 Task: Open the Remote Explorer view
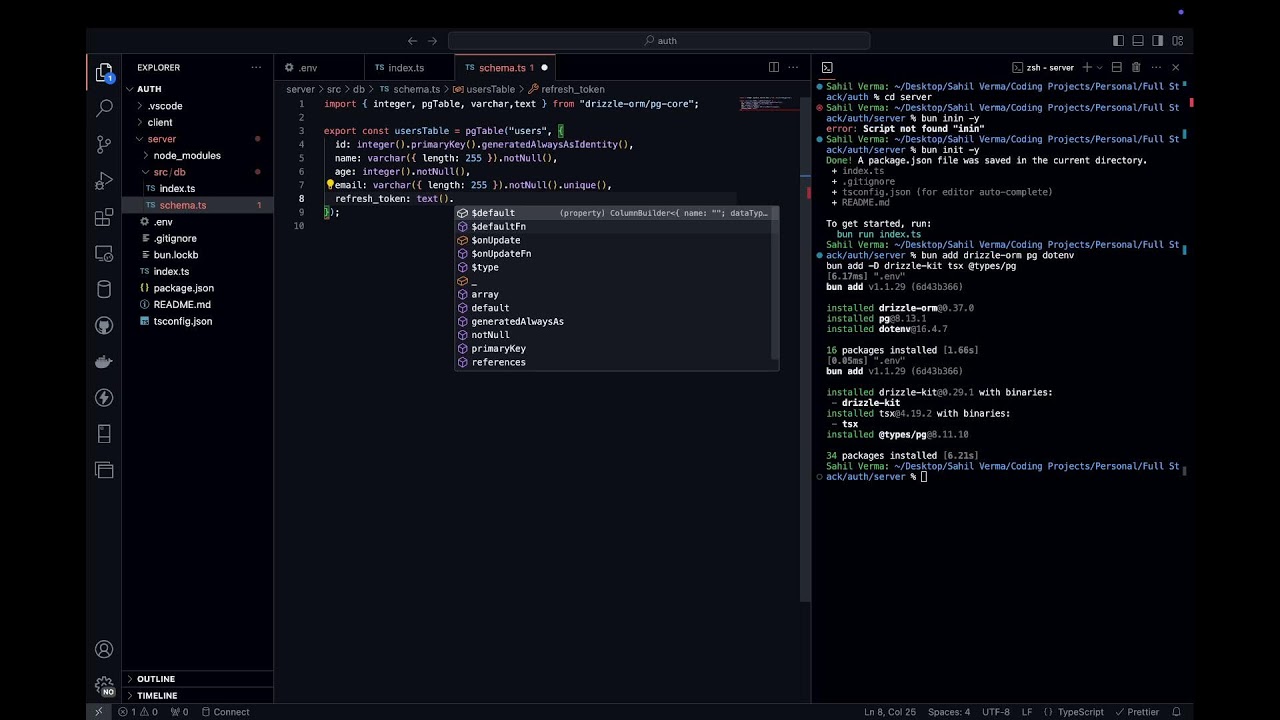pyautogui.click(x=104, y=253)
